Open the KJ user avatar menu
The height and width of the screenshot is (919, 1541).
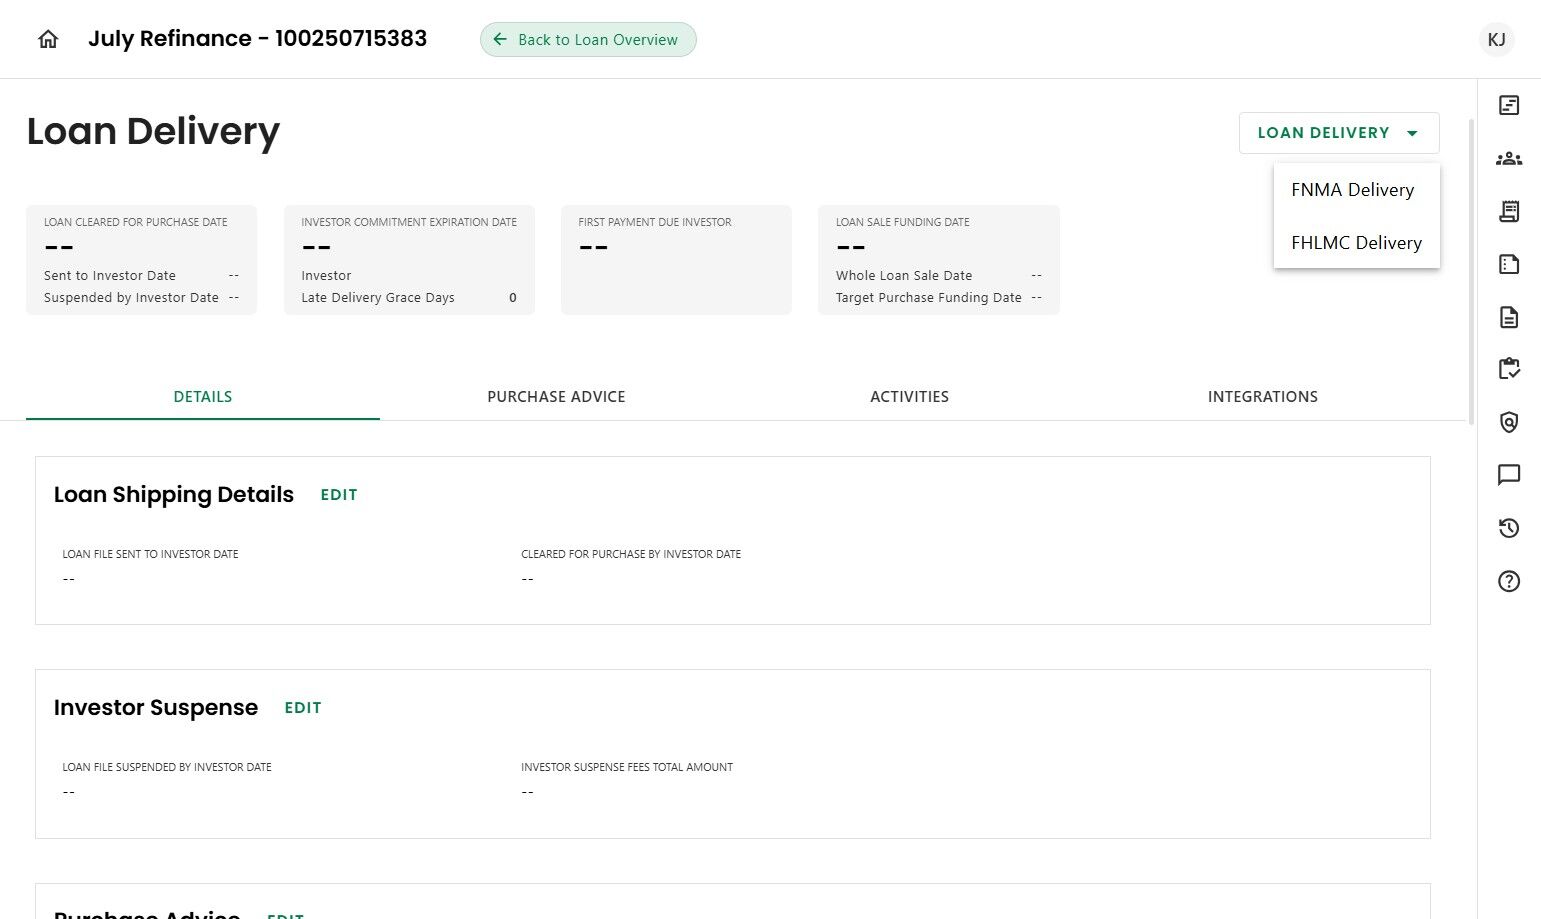coord(1496,40)
